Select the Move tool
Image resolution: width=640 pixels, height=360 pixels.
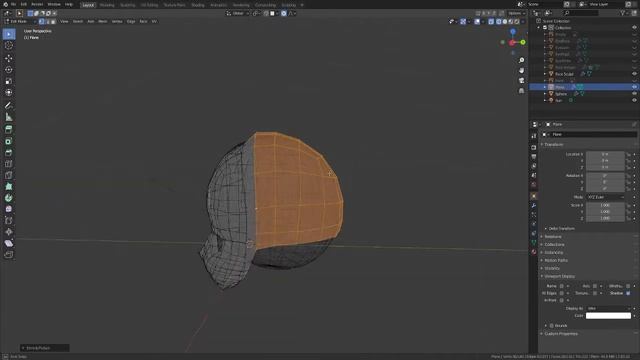tap(9, 58)
